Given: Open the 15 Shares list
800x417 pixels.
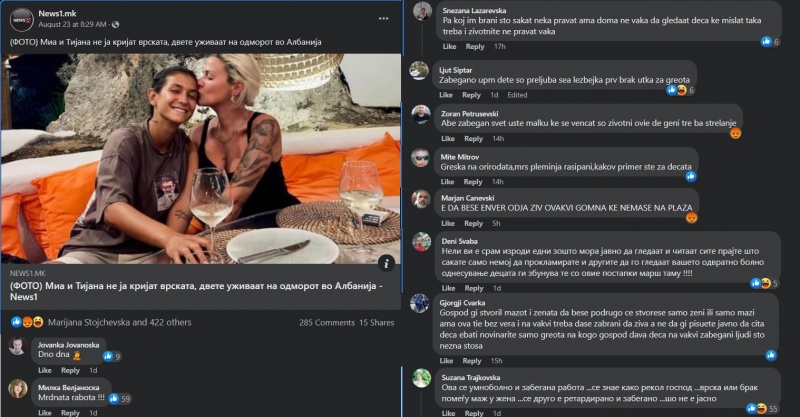Looking at the screenshot, I should pos(377,323).
